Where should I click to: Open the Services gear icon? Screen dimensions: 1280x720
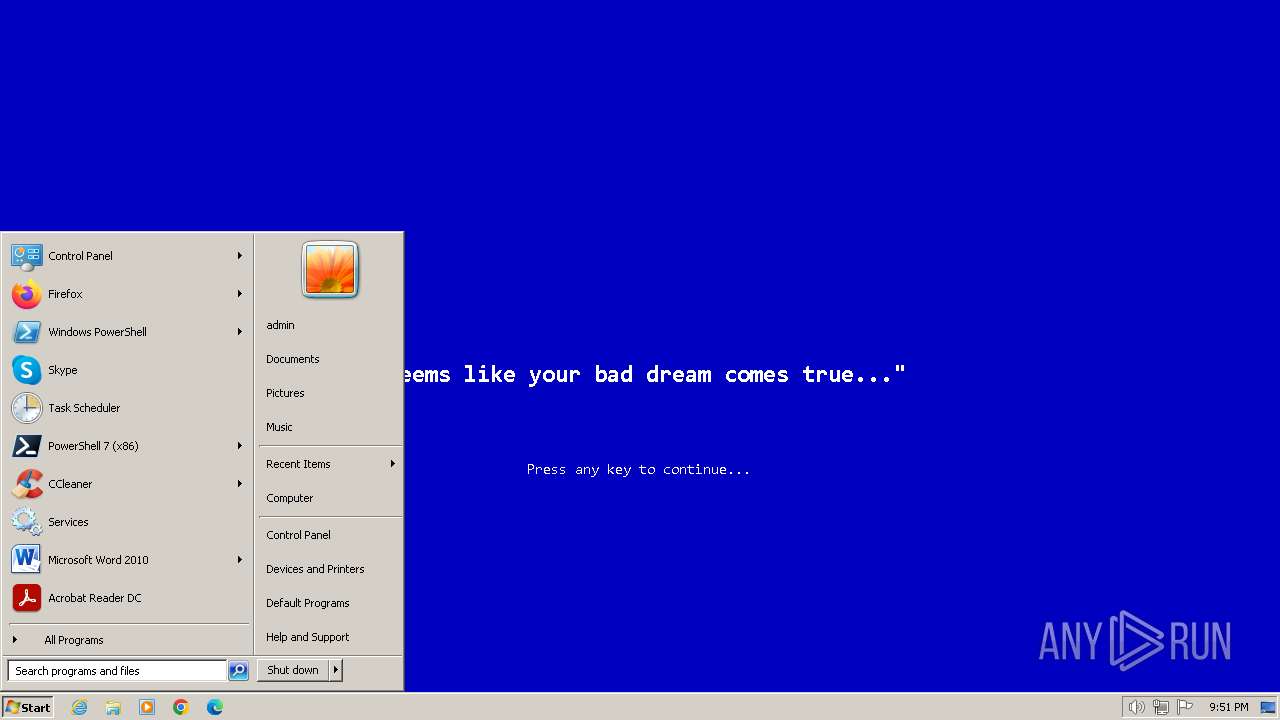click(x=27, y=522)
